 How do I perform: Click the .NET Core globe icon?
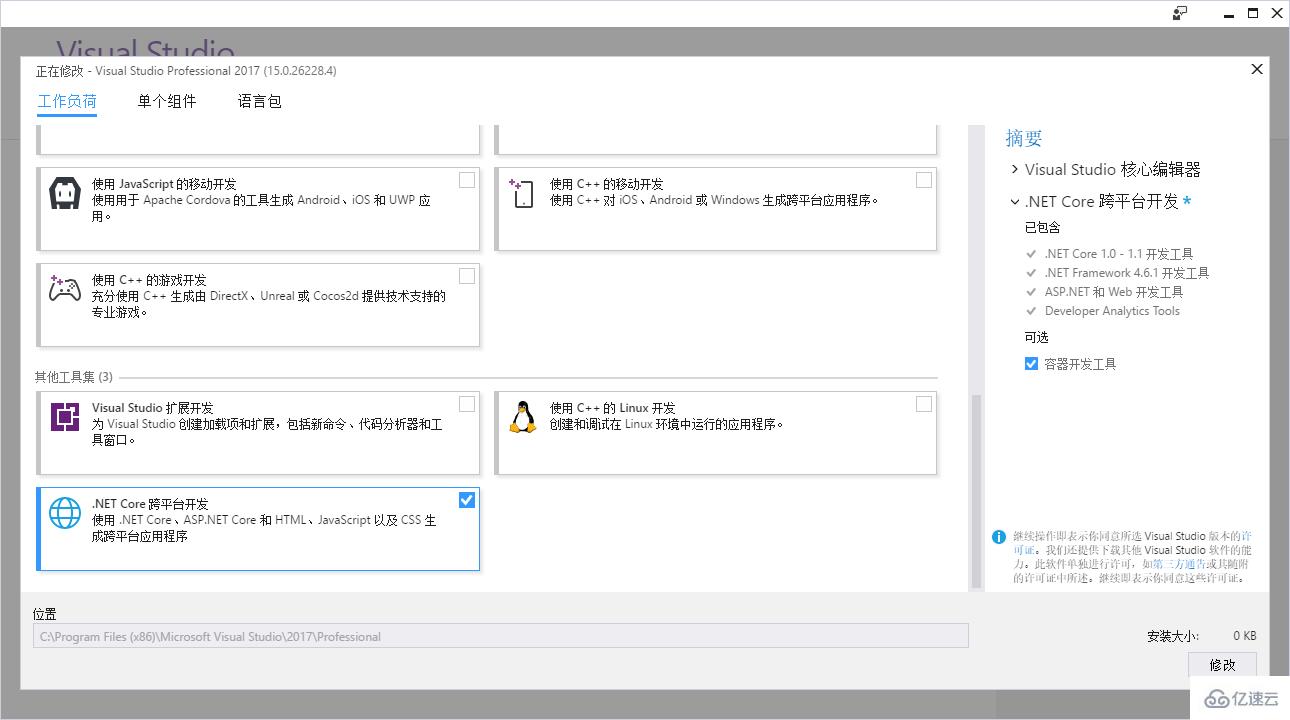[65, 513]
